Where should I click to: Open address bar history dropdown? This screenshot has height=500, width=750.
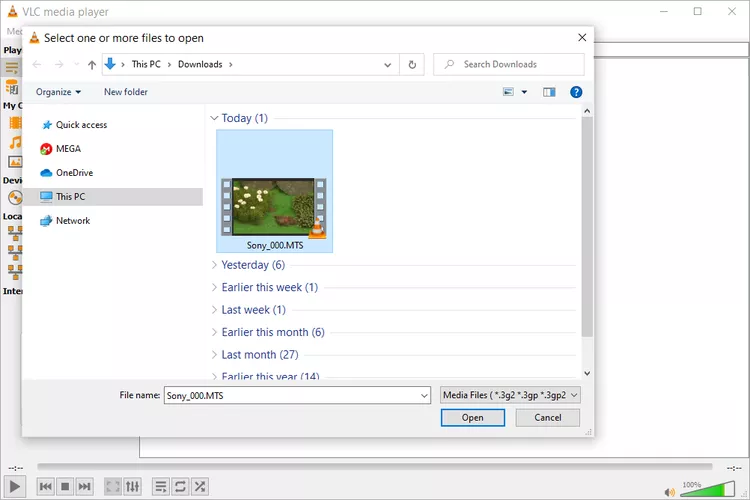[x=387, y=65]
